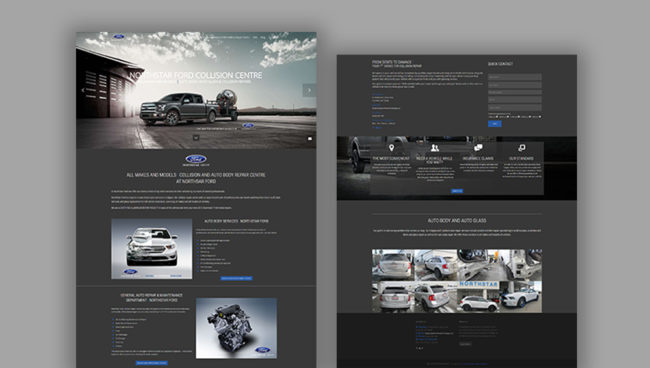Click the people icon above 'While You Wait'
The width and height of the screenshot is (650, 368).
pos(434,148)
